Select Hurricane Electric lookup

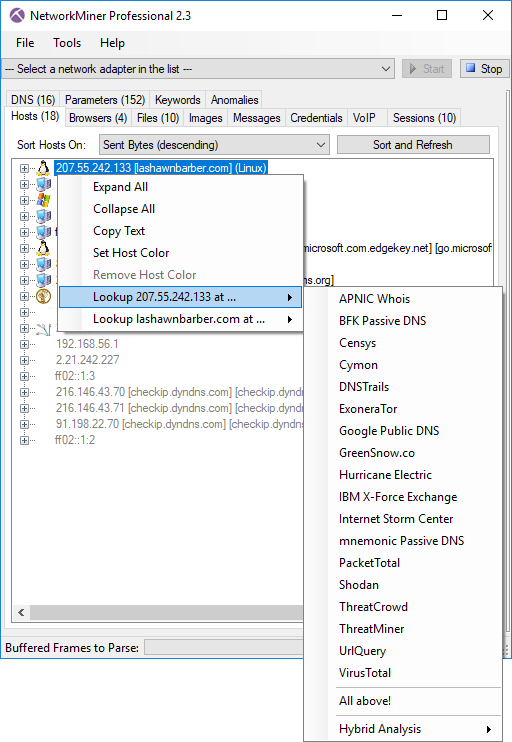click(403, 475)
